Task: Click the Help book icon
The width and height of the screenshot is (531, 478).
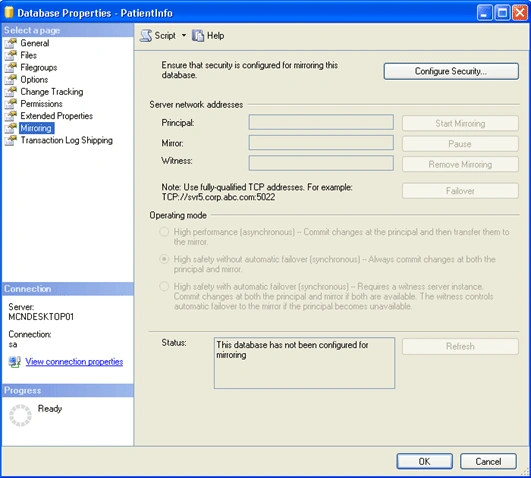Action: 198,36
